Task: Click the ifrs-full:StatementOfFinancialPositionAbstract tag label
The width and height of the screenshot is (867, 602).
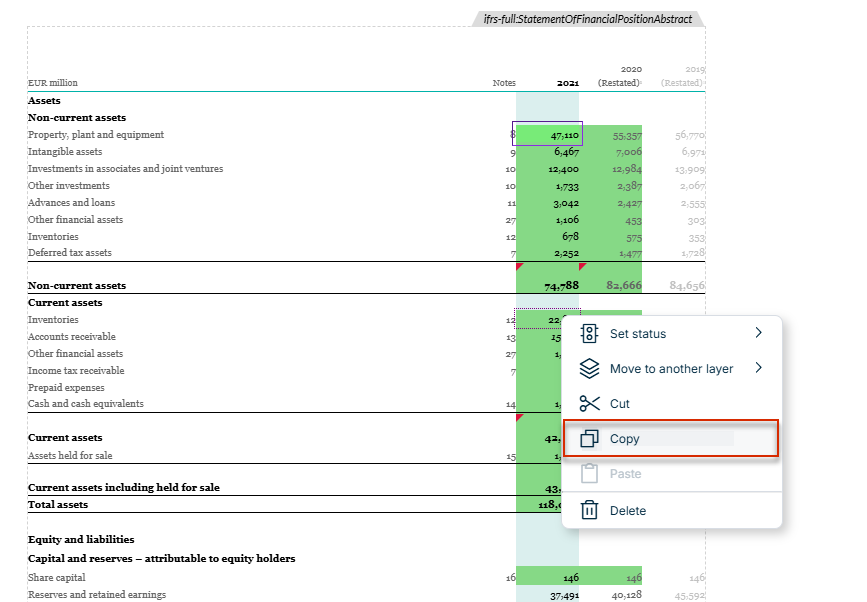Action: (588, 19)
